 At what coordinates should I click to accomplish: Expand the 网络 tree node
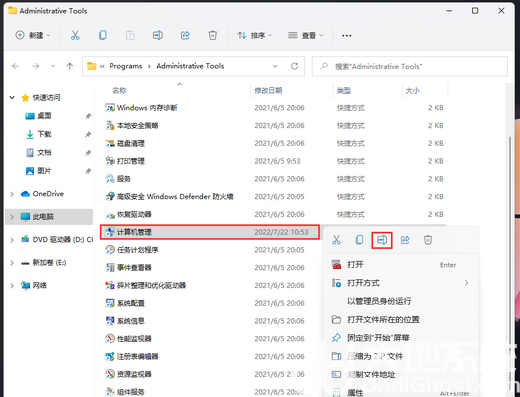(x=12, y=286)
